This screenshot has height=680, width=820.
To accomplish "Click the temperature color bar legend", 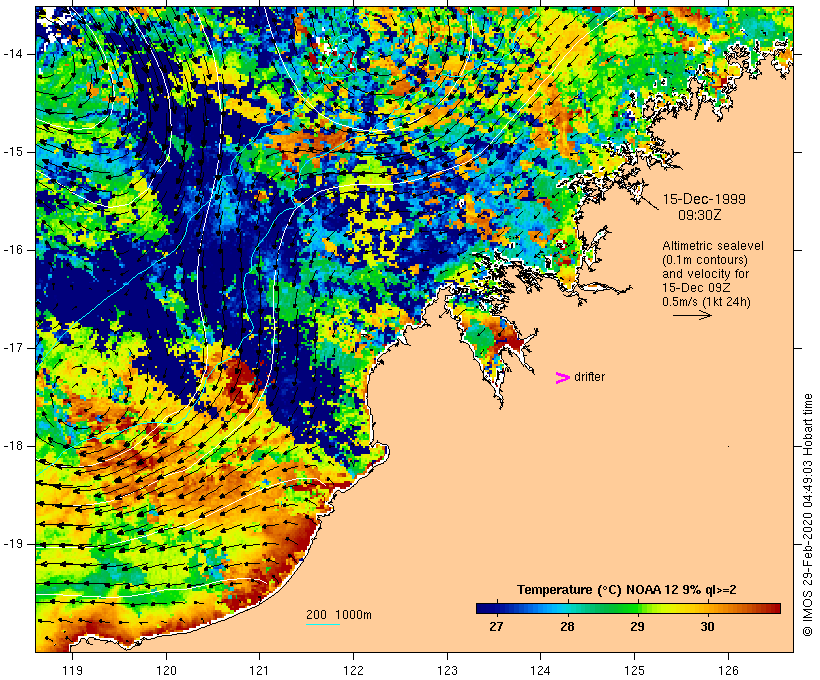I will (628, 608).
